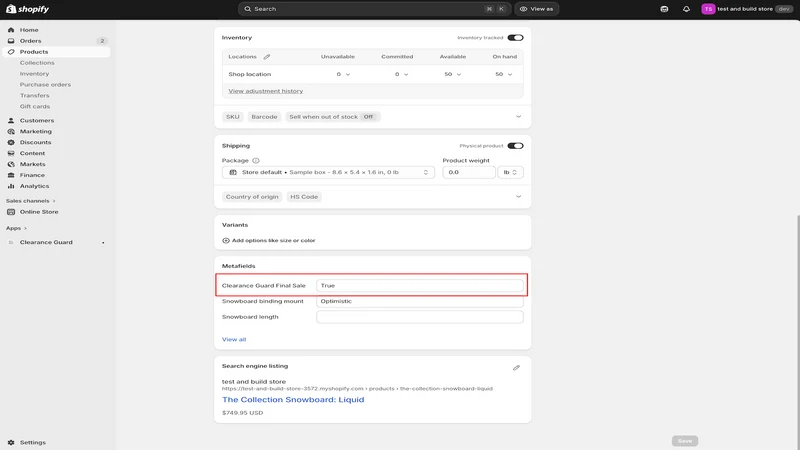Click the Orders badge showing 2
800x450 pixels.
102,41
